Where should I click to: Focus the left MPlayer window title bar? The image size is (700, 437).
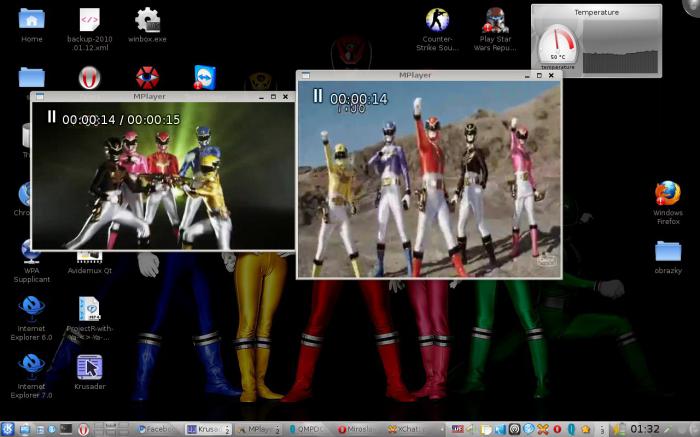149,96
